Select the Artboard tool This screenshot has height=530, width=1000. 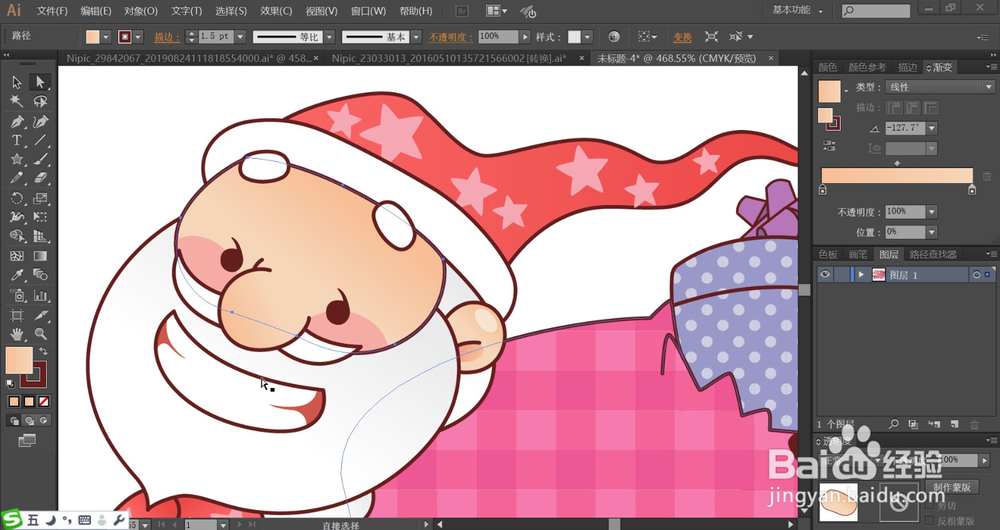[17, 315]
